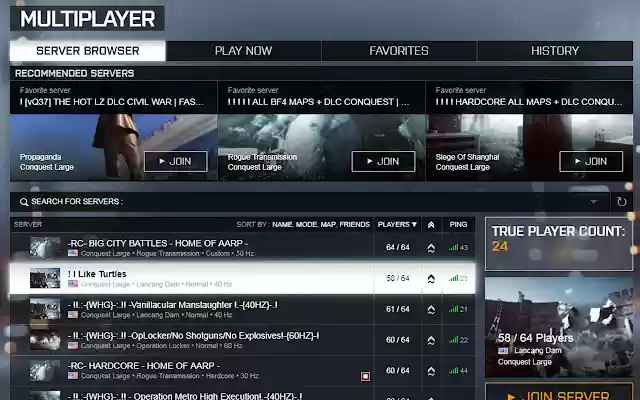Click the US flag in server preview panel
The height and width of the screenshot is (400, 640).
[503, 351]
